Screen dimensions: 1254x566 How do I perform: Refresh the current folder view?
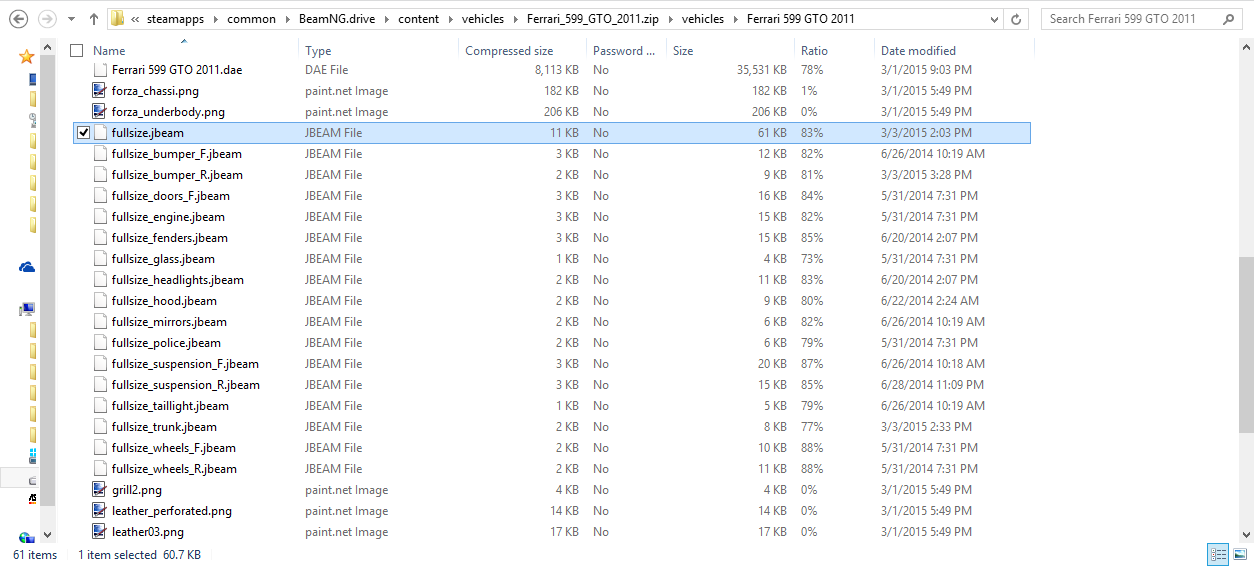click(x=1017, y=19)
